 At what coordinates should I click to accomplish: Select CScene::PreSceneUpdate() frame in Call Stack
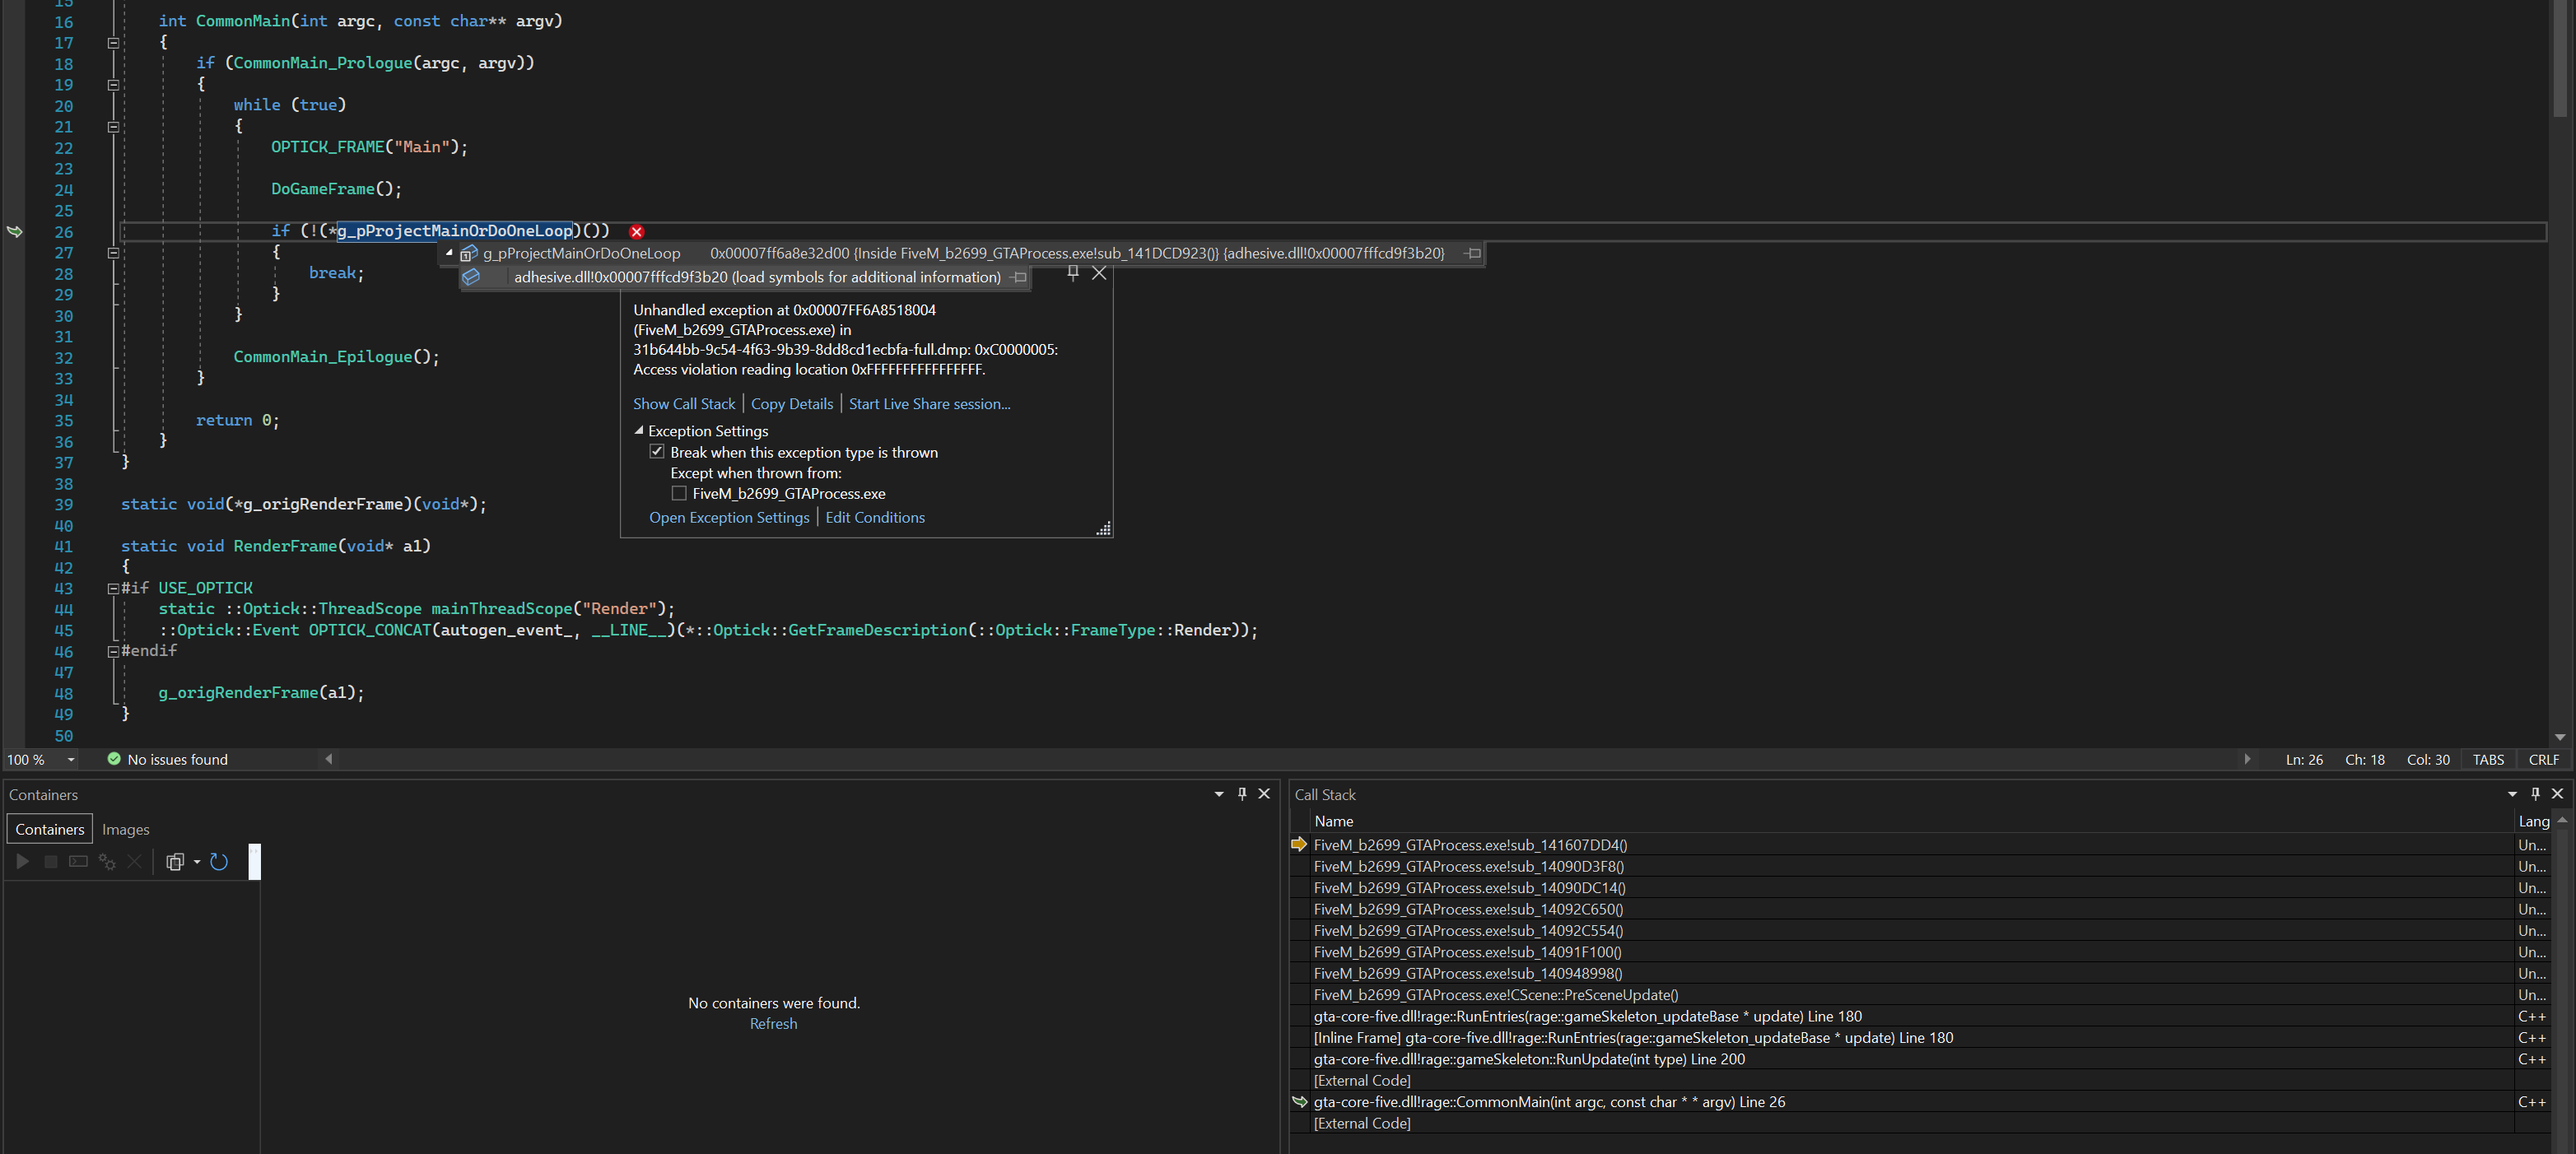pyautogui.click(x=1911, y=995)
